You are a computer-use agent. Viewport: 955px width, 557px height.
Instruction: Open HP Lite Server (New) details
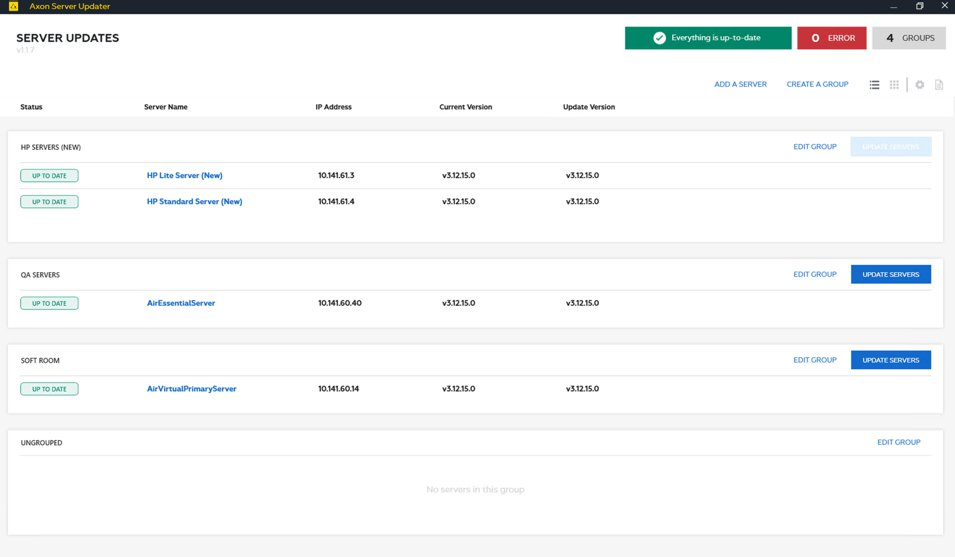coord(185,175)
